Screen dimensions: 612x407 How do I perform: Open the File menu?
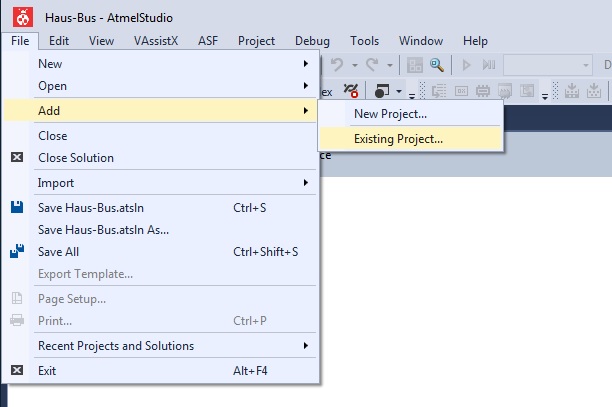20,41
